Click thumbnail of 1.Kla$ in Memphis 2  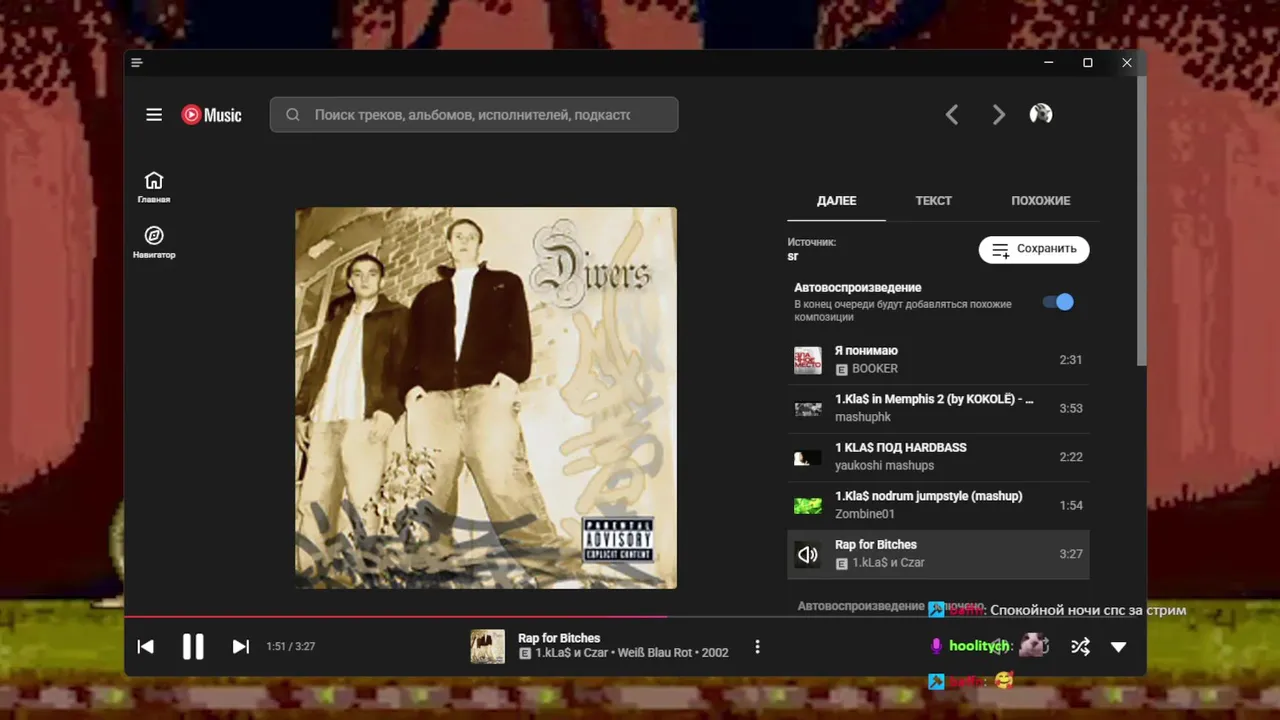coord(808,409)
